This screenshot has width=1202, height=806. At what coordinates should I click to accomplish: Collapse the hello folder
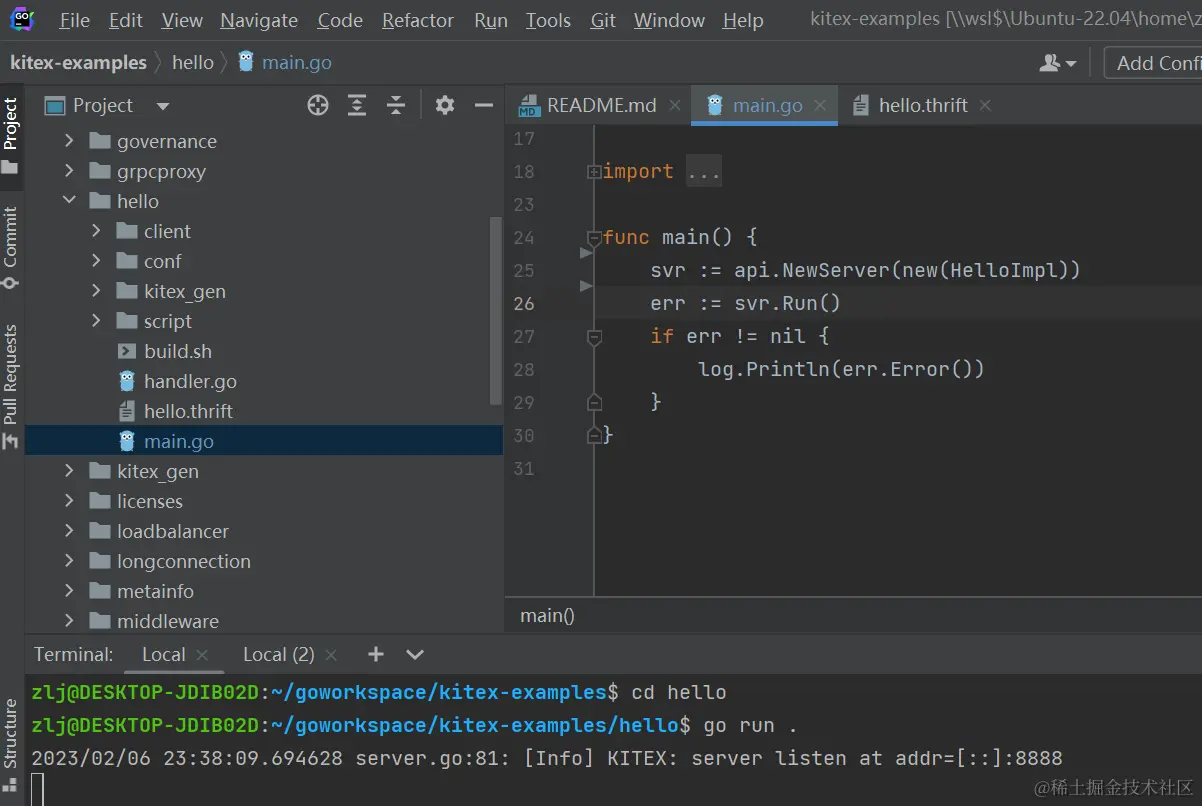[x=69, y=201]
